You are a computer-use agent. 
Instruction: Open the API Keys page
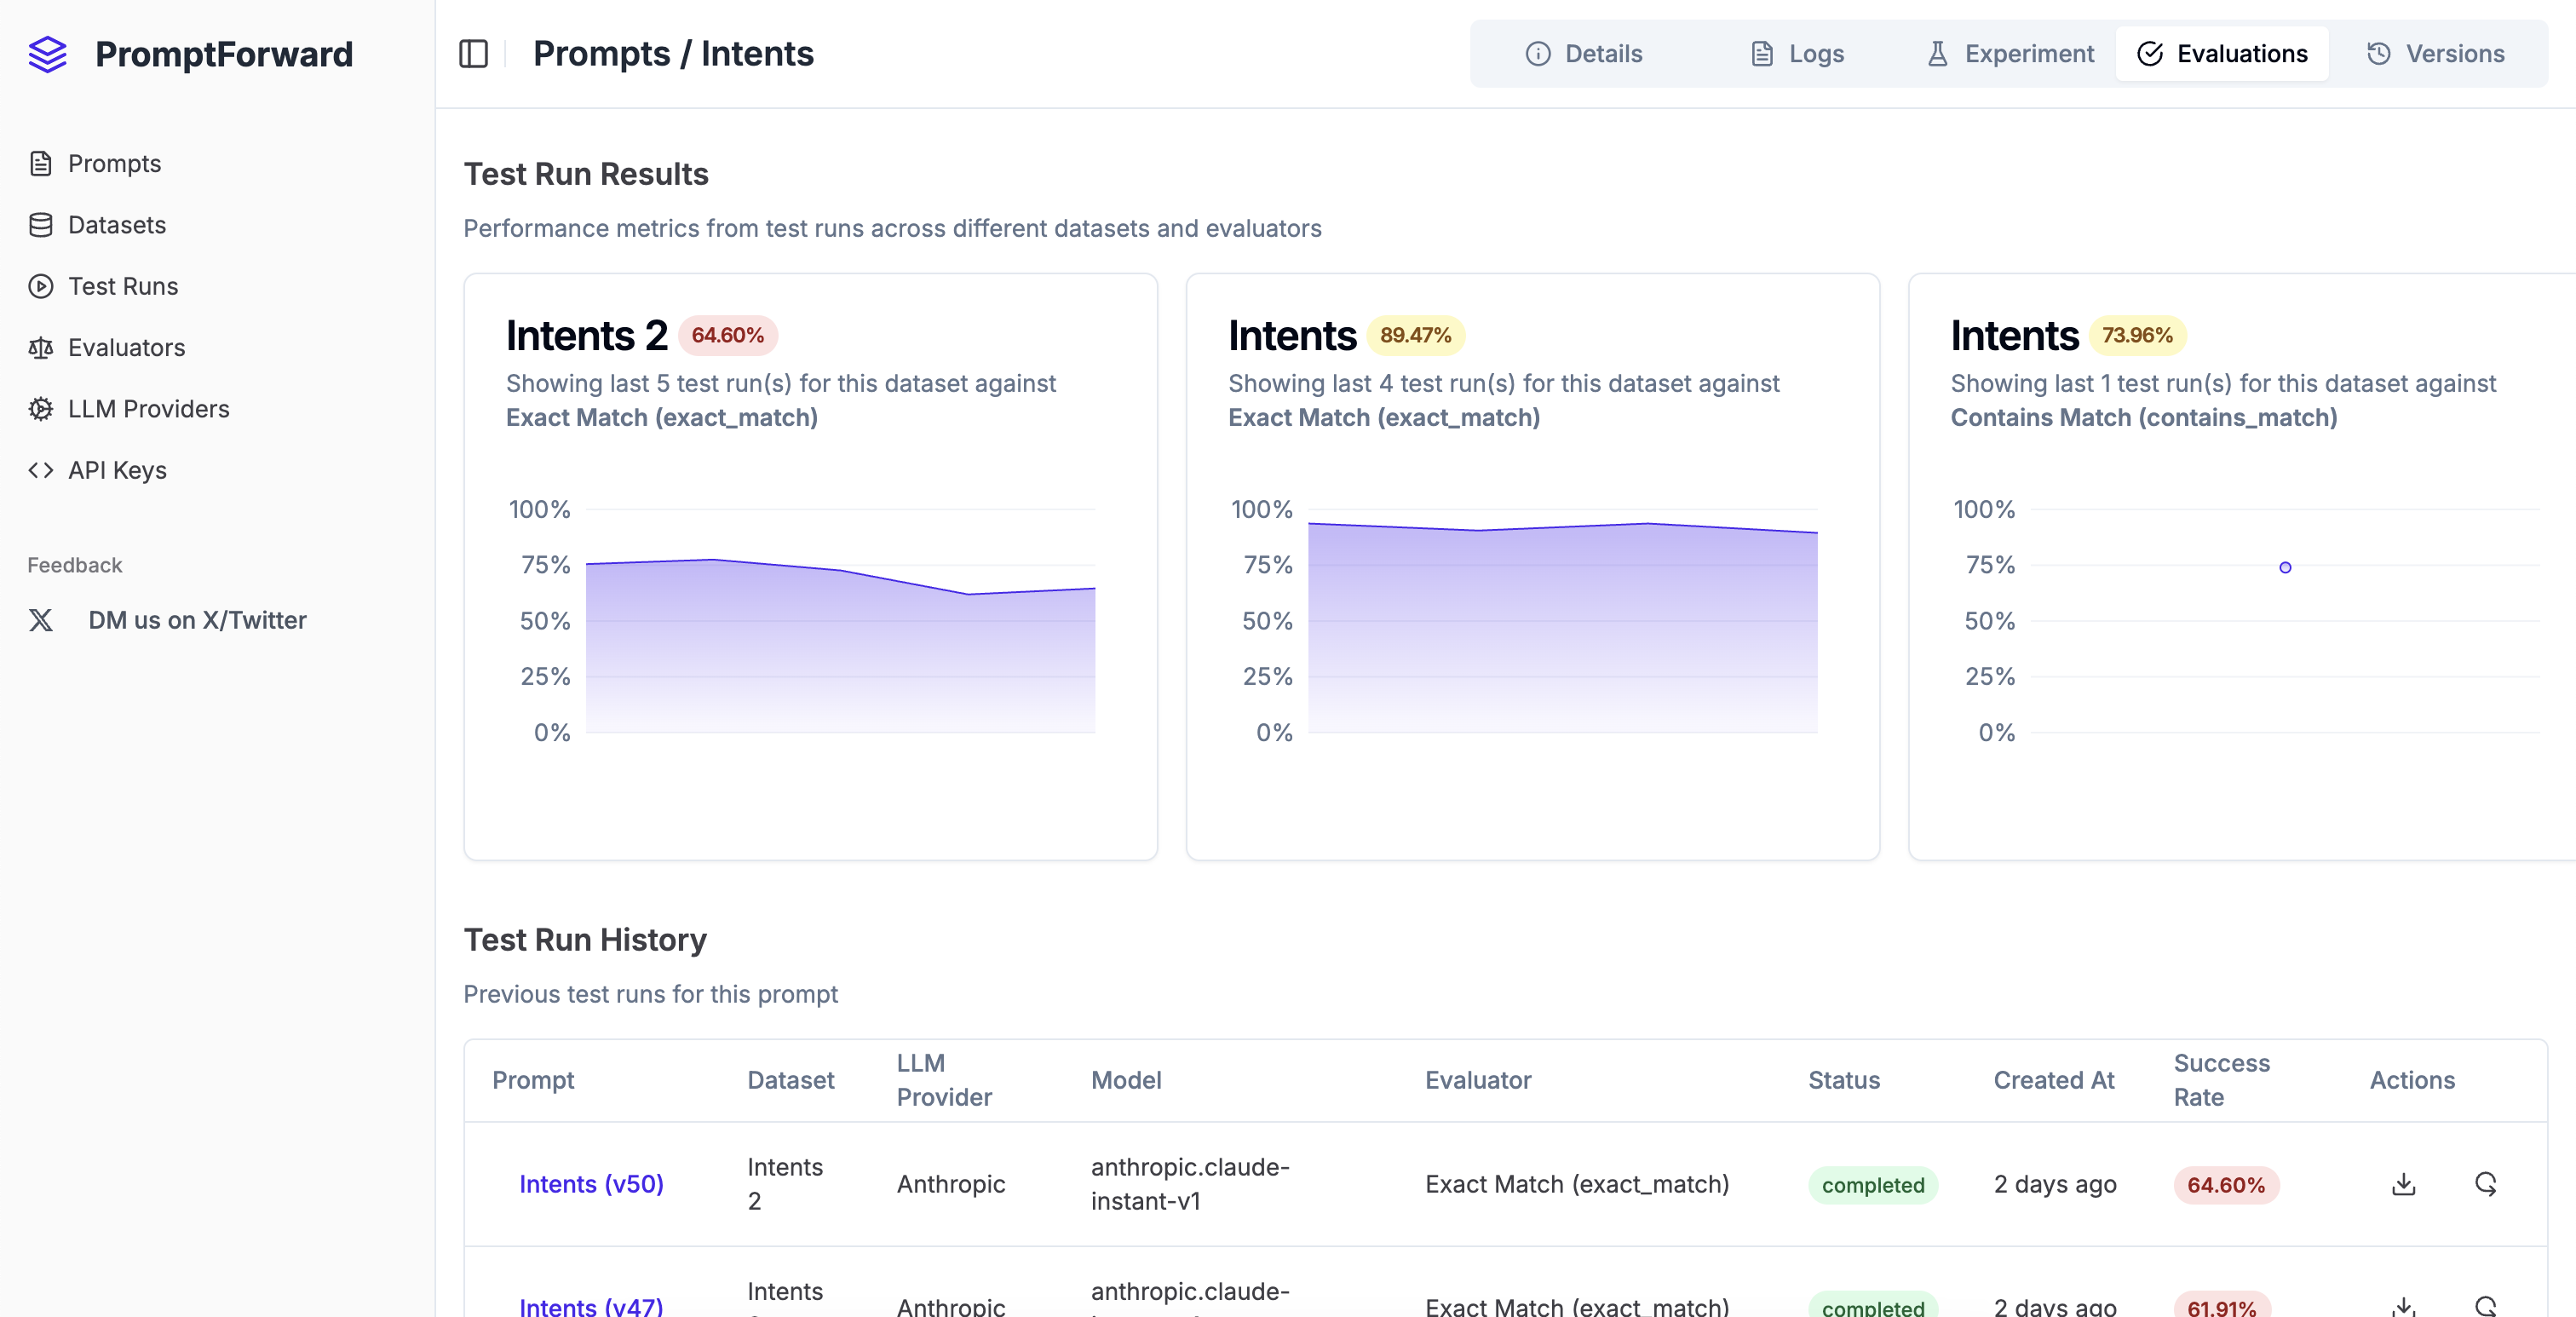117,470
